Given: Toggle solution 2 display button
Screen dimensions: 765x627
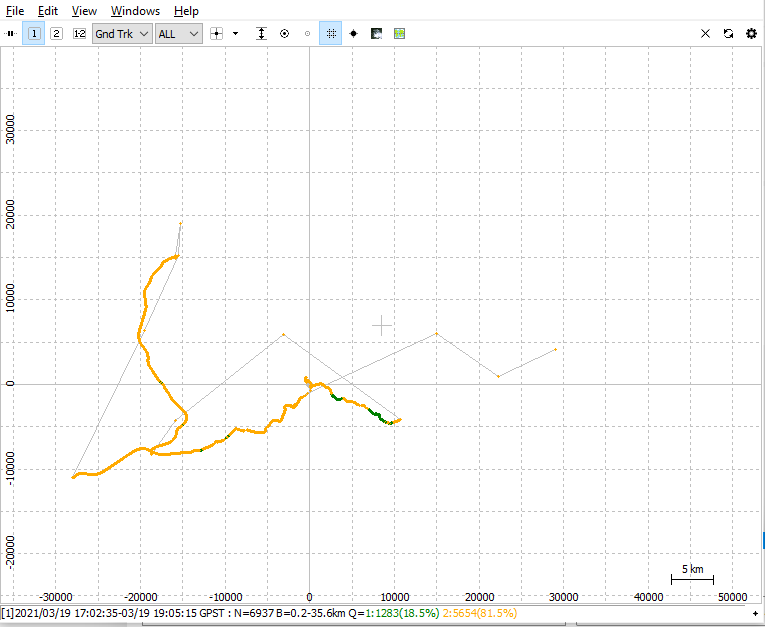Looking at the screenshot, I should (57, 34).
